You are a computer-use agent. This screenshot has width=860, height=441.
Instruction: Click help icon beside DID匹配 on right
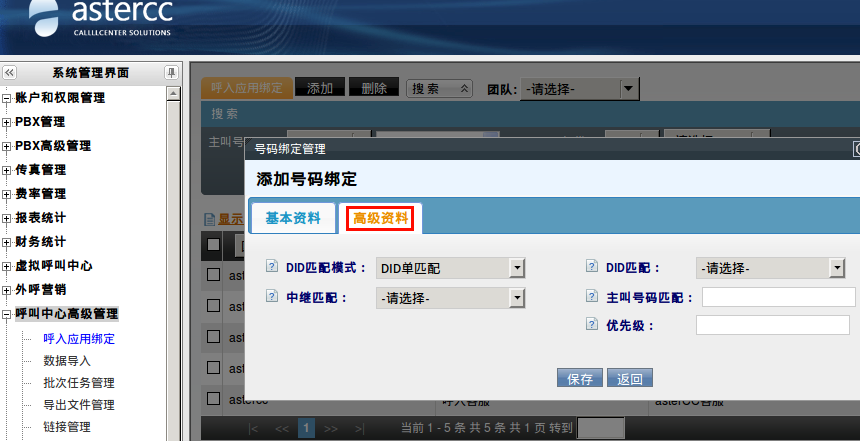592,268
